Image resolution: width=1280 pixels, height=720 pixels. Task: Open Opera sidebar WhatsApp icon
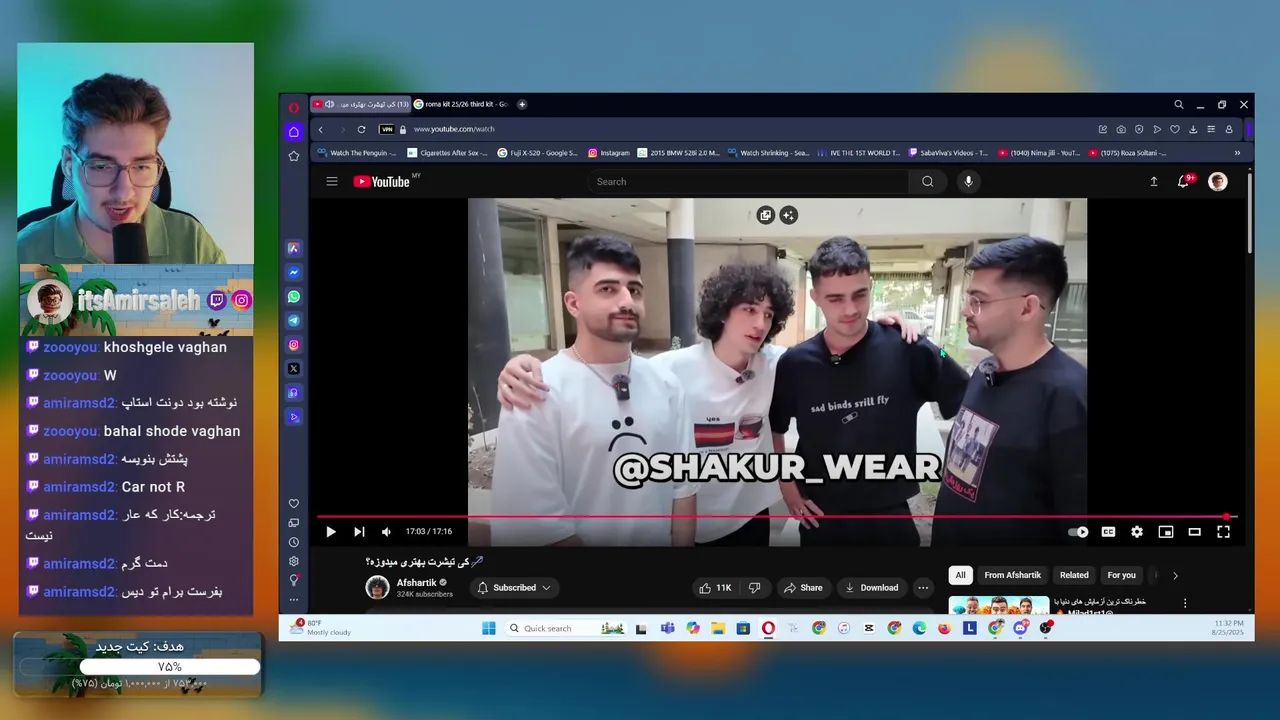tap(293, 297)
